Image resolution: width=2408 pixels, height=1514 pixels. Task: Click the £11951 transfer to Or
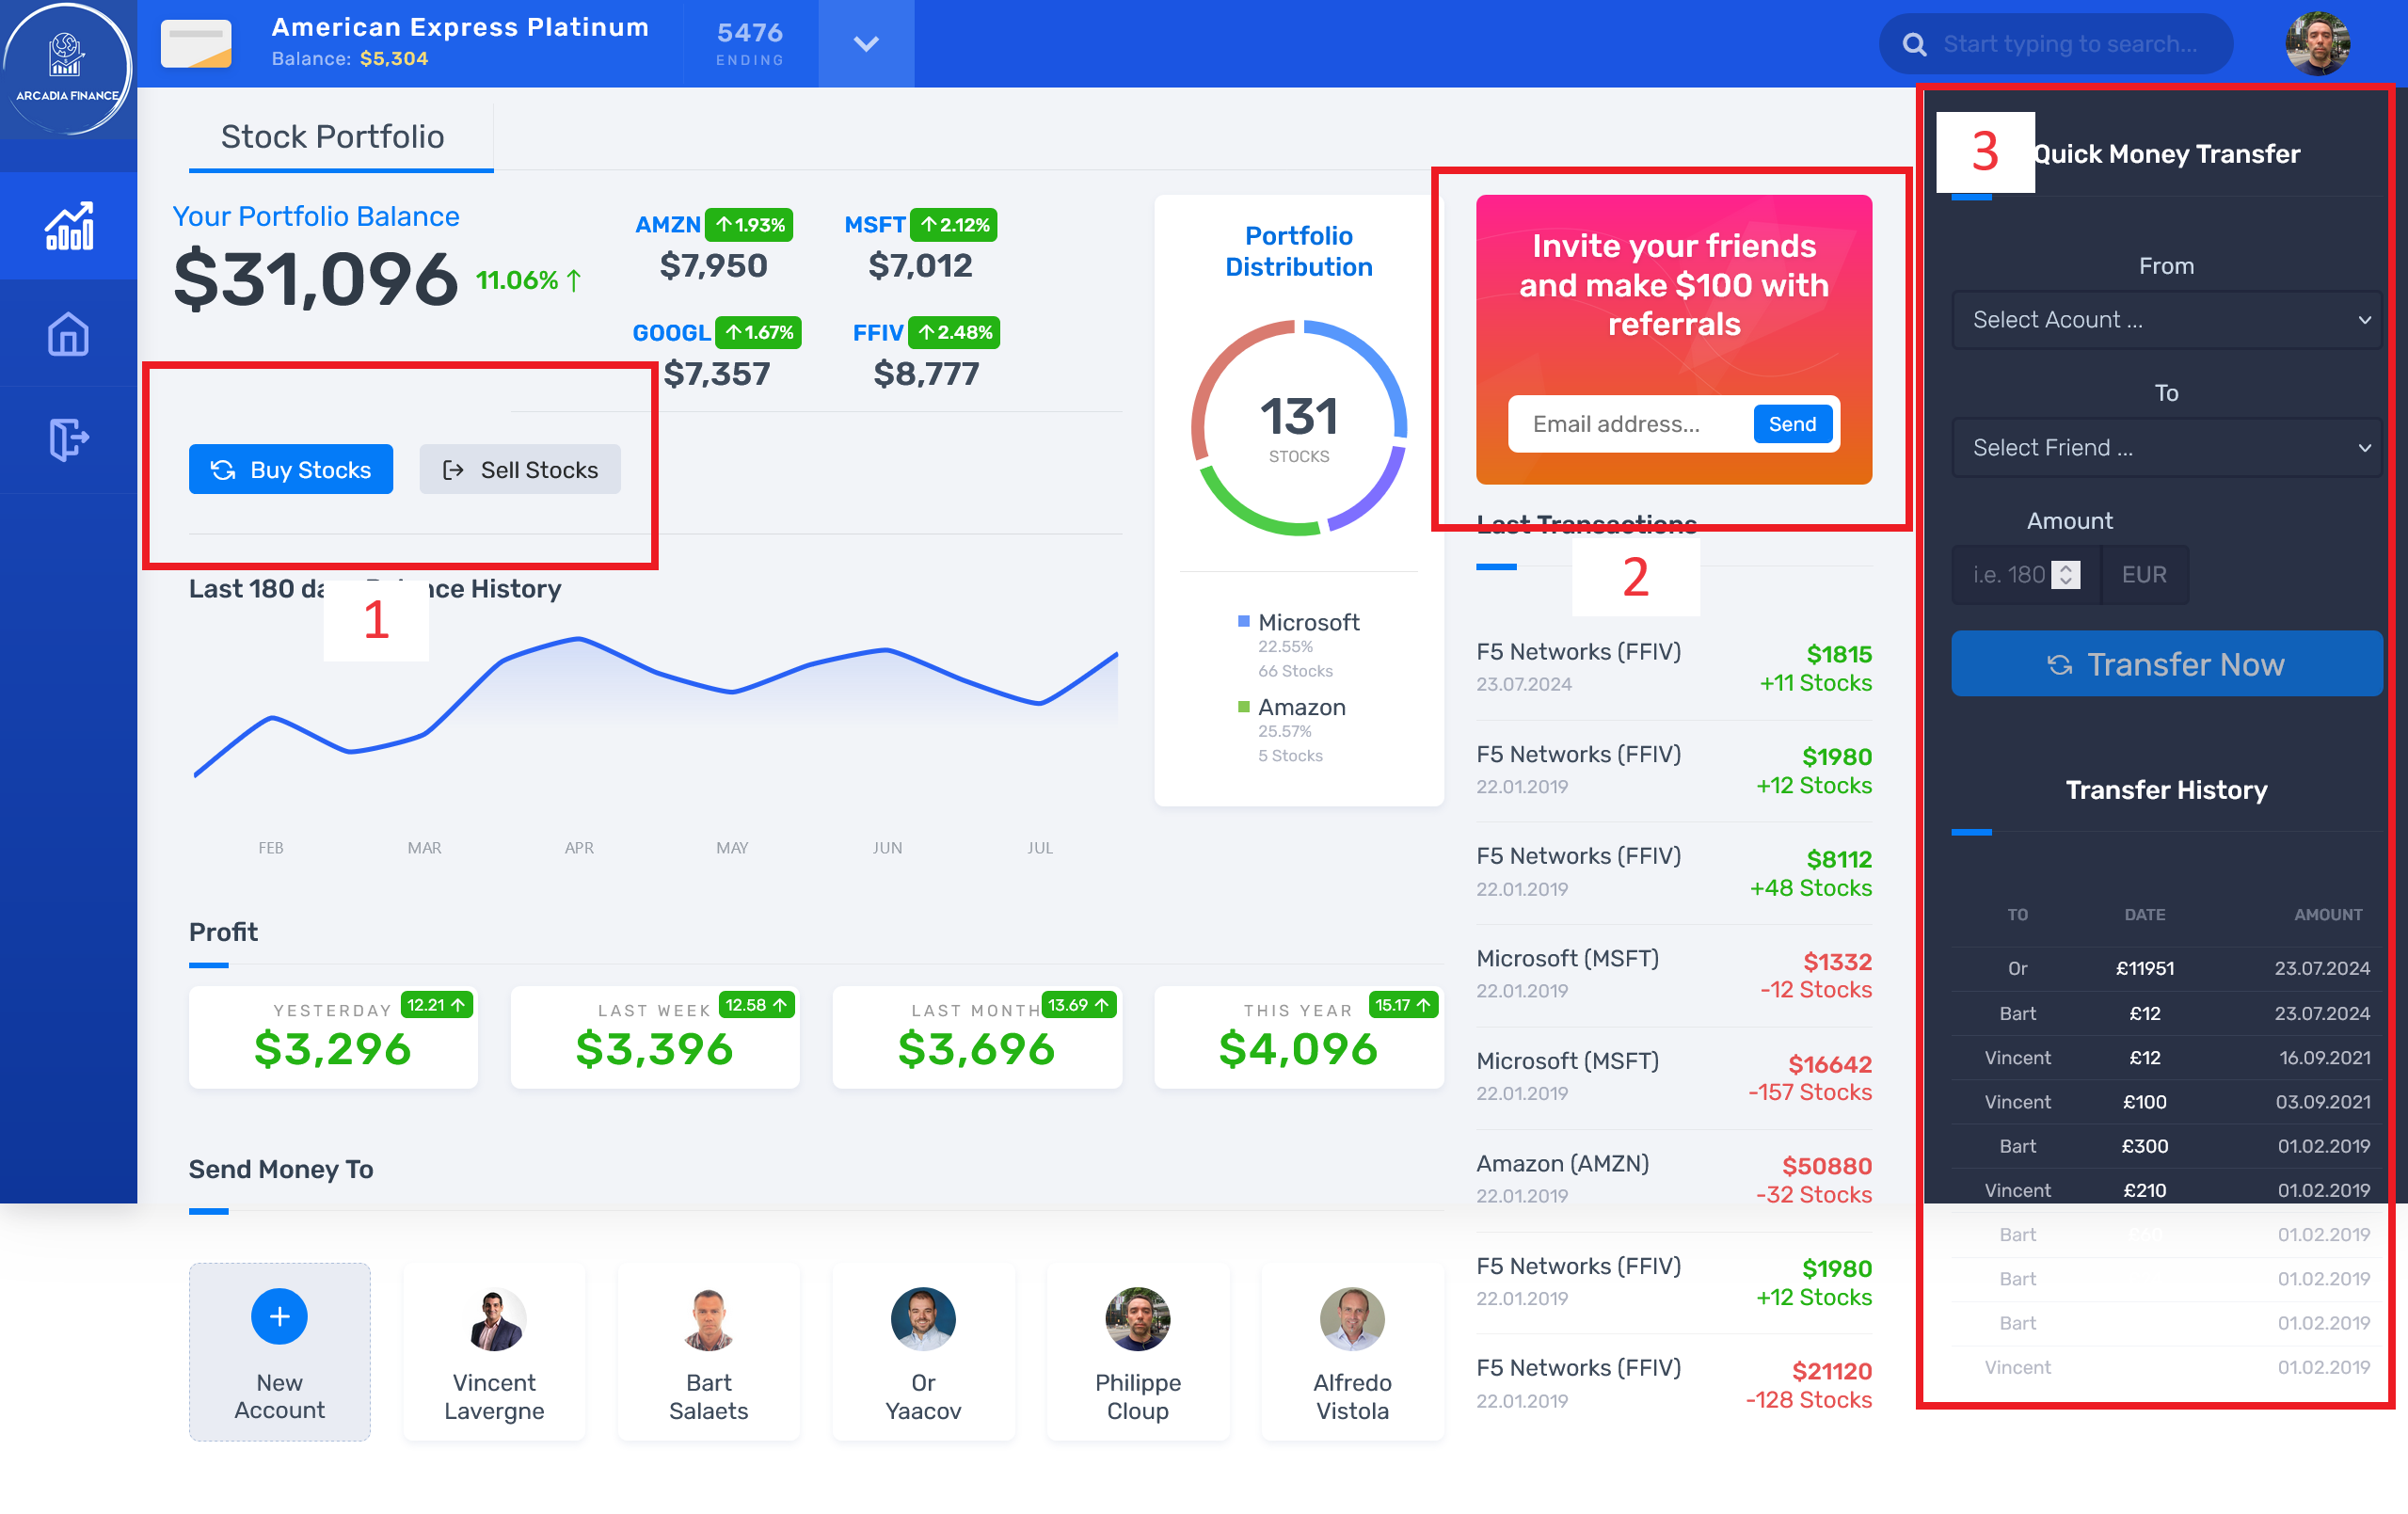tap(2167, 968)
